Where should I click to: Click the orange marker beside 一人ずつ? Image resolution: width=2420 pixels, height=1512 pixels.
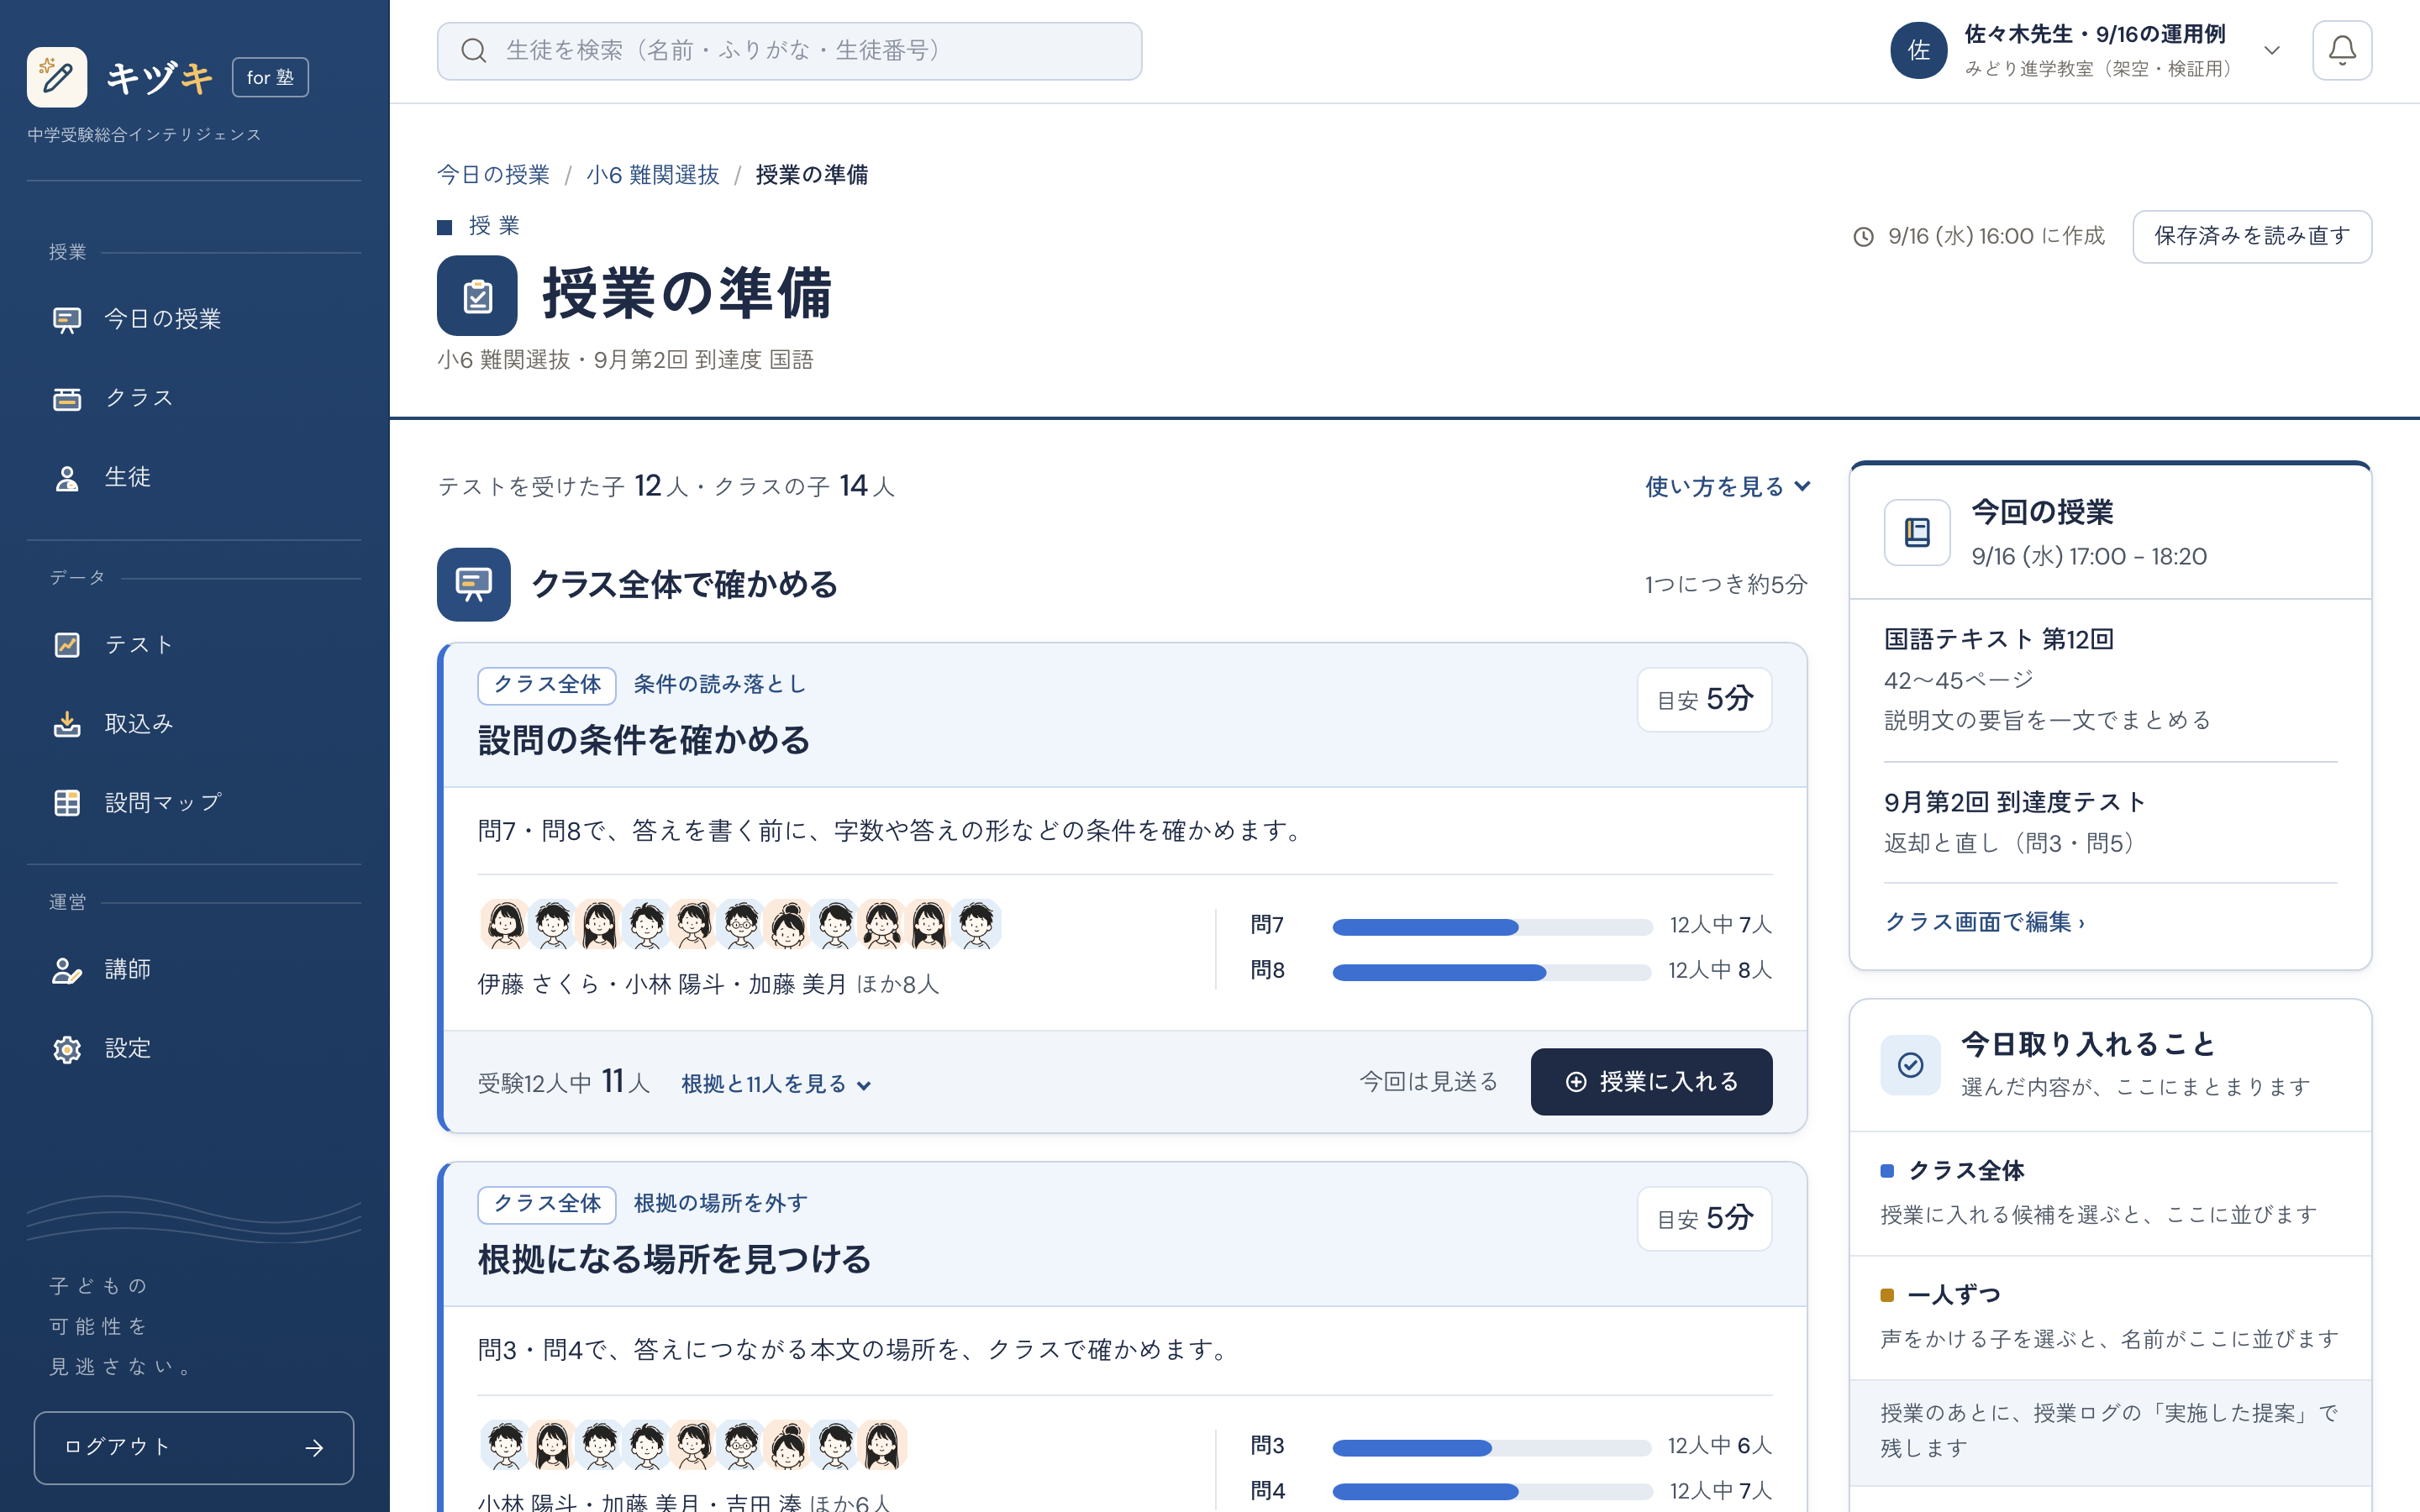(x=1887, y=1295)
